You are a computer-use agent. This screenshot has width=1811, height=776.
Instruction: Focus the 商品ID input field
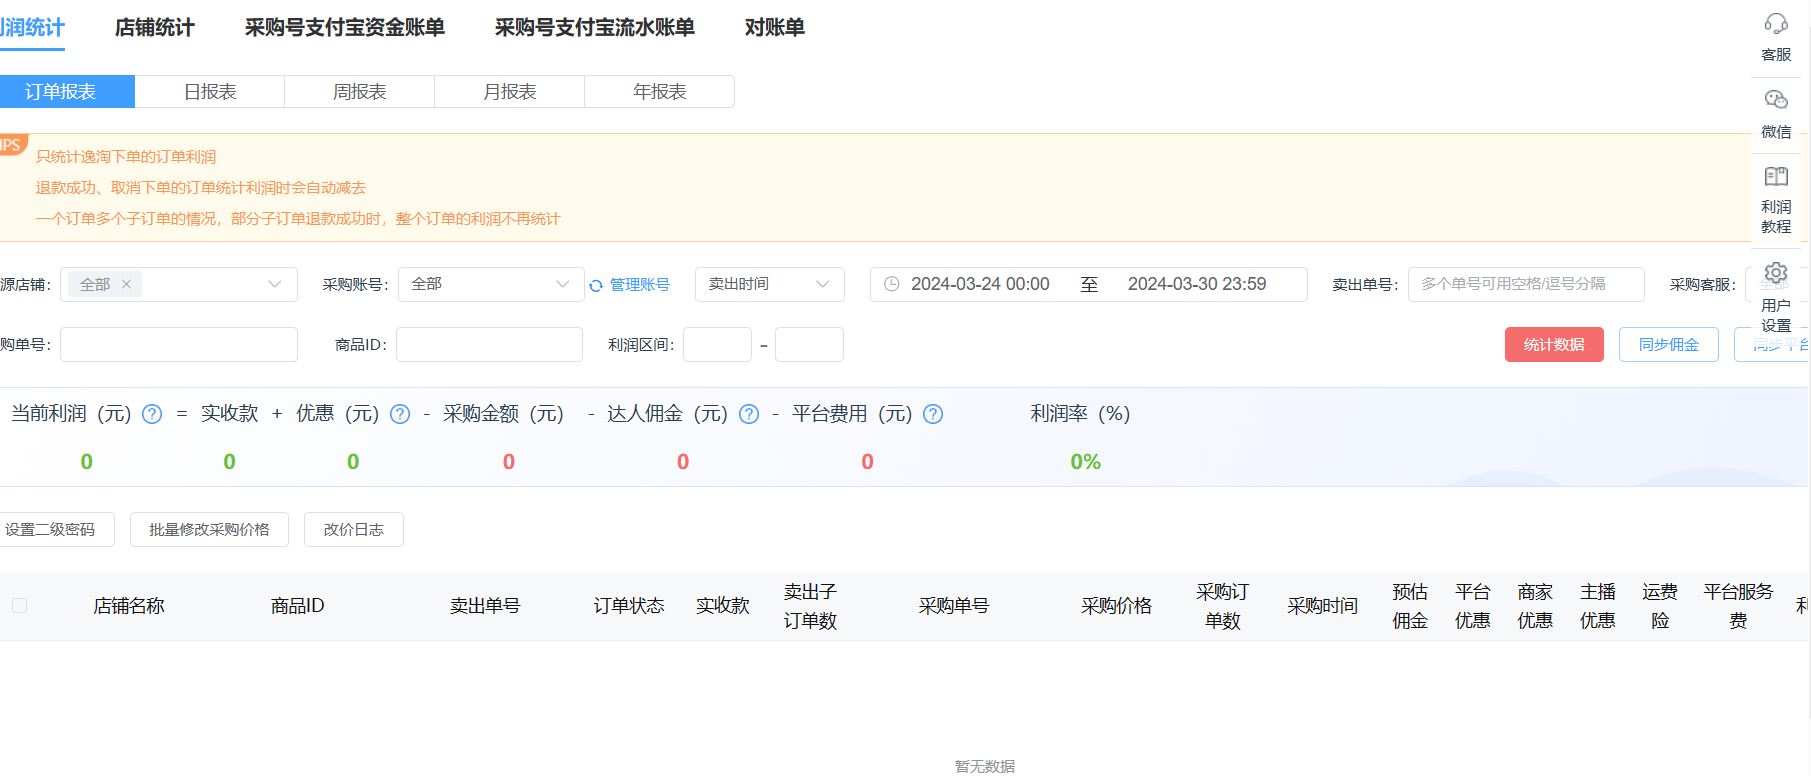point(489,344)
